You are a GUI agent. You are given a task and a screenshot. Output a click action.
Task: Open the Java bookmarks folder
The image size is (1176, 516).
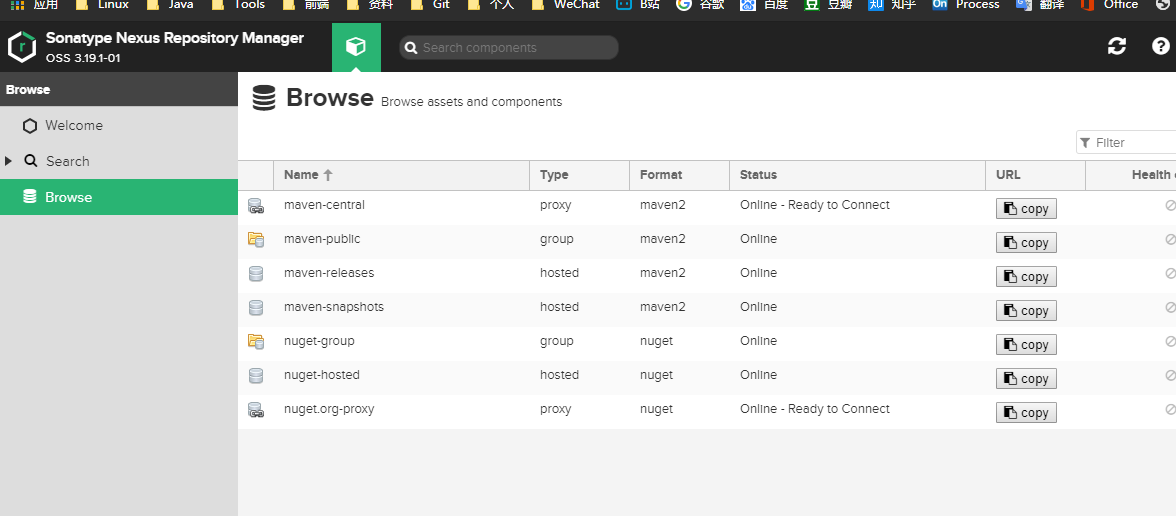coord(170,5)
